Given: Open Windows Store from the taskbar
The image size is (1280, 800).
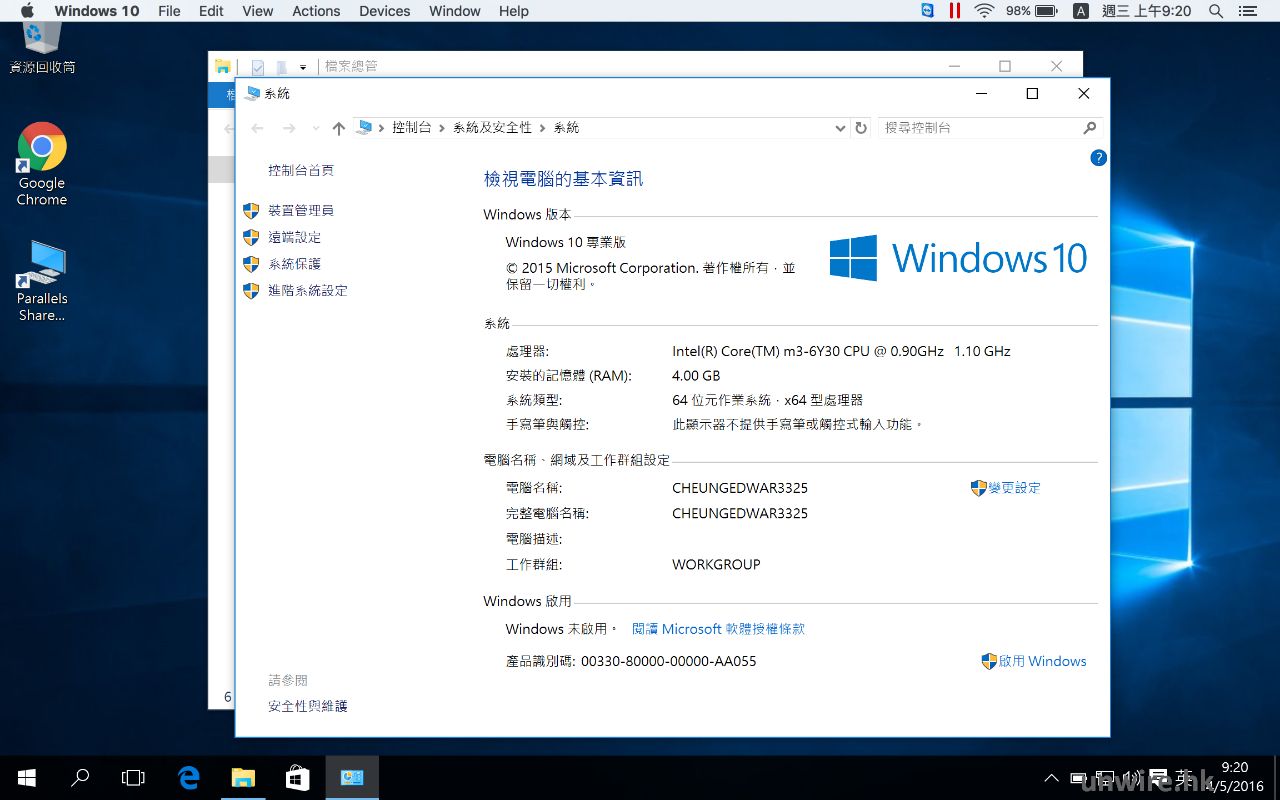Looking at the screenshot, I should pyautogui.click(x=297, y=777).
